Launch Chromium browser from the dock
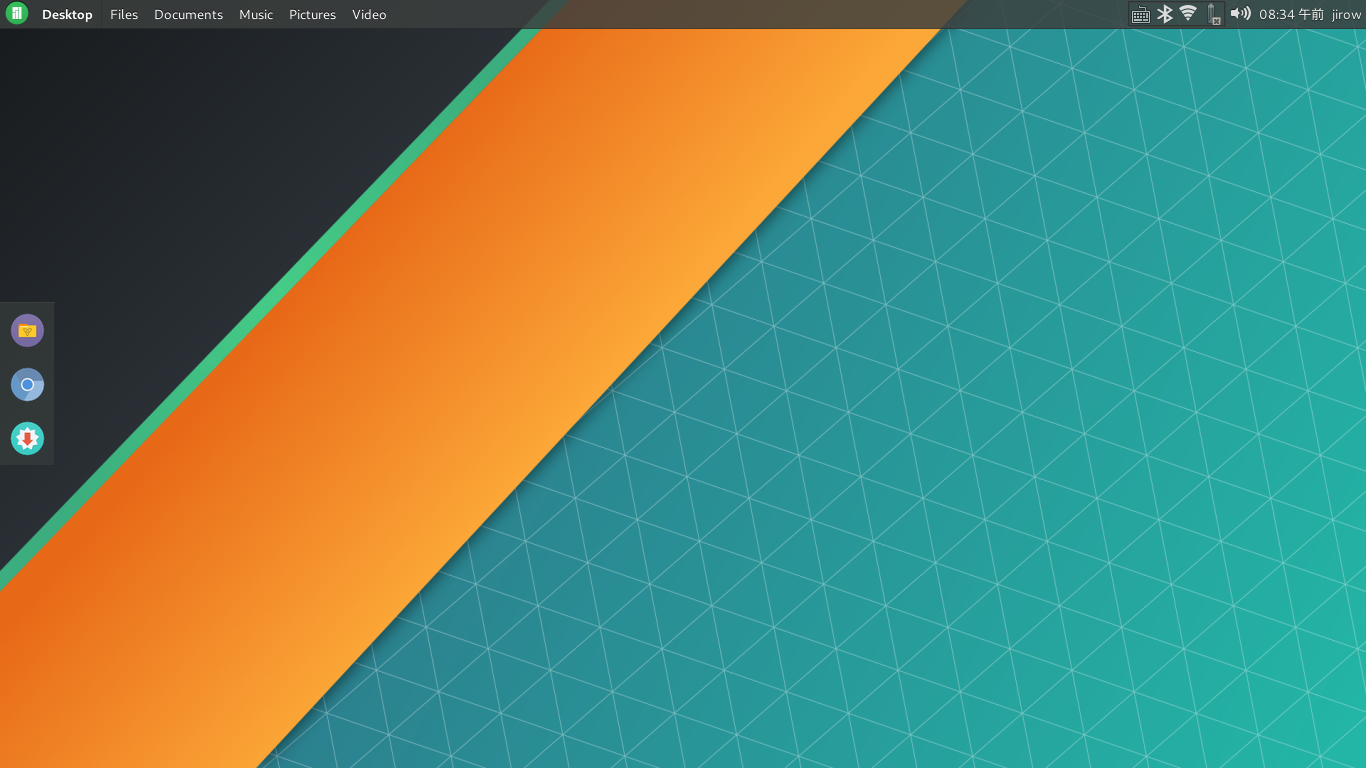Image resolution: width=1366 pixels, height=768 pixels. [x=27, y=384]
